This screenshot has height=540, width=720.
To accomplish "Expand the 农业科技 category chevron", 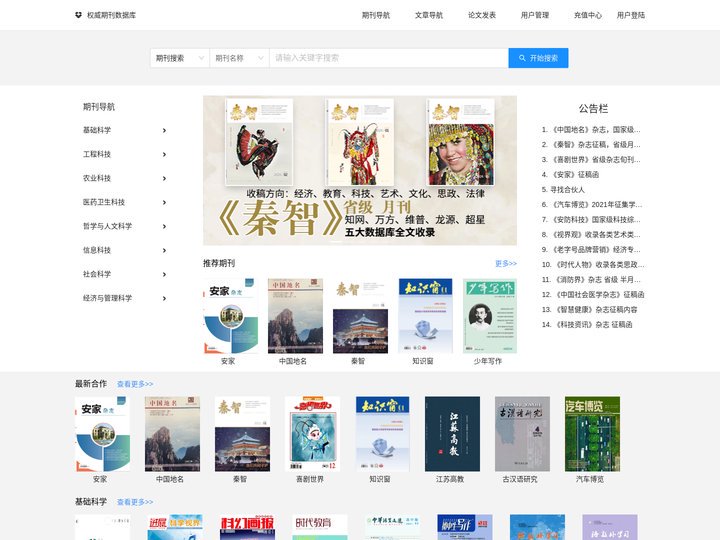I will click(164, 178).
